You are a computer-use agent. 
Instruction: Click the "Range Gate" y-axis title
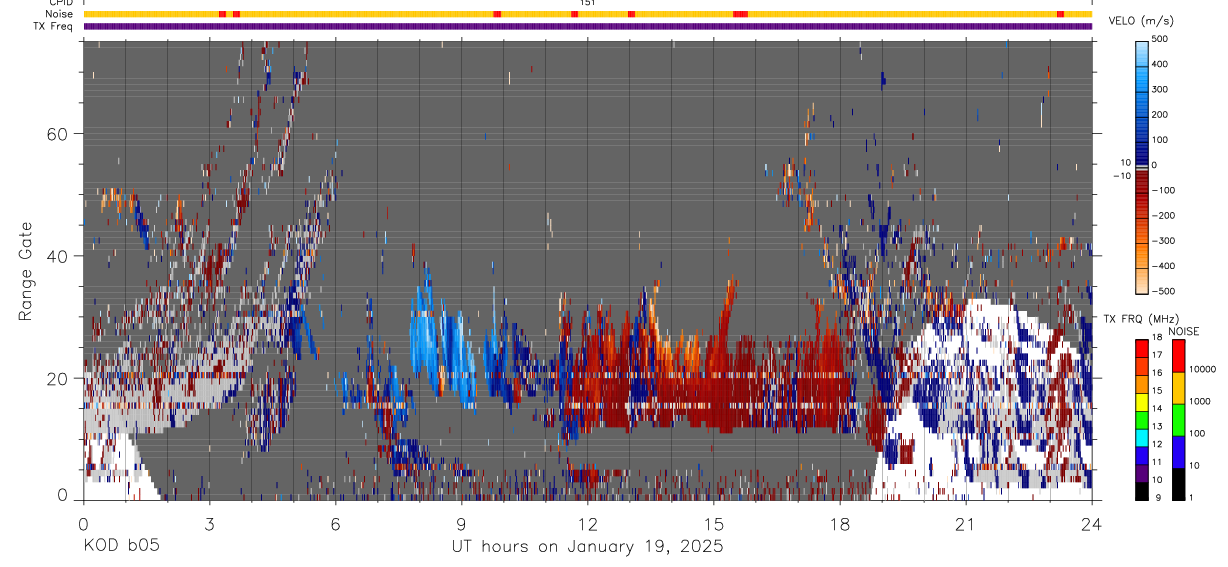click(27, 269)
